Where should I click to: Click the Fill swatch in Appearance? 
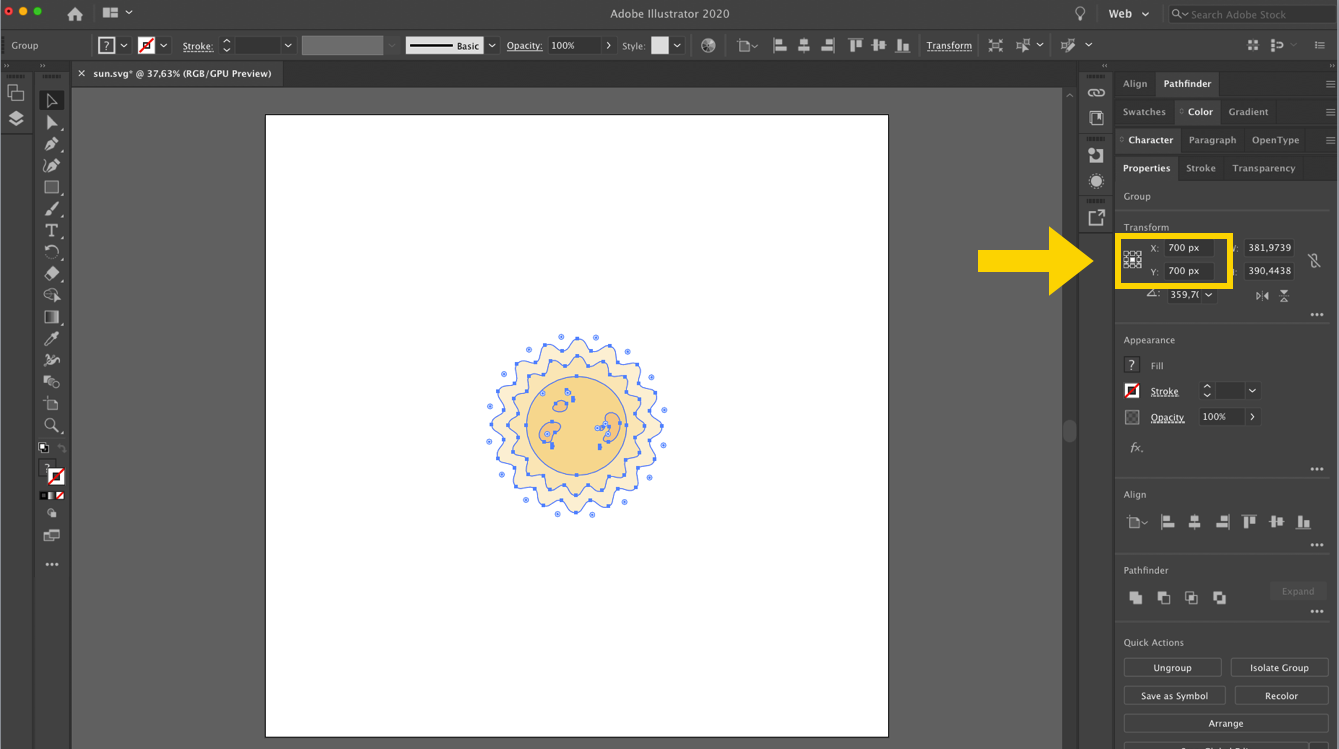1132,365
